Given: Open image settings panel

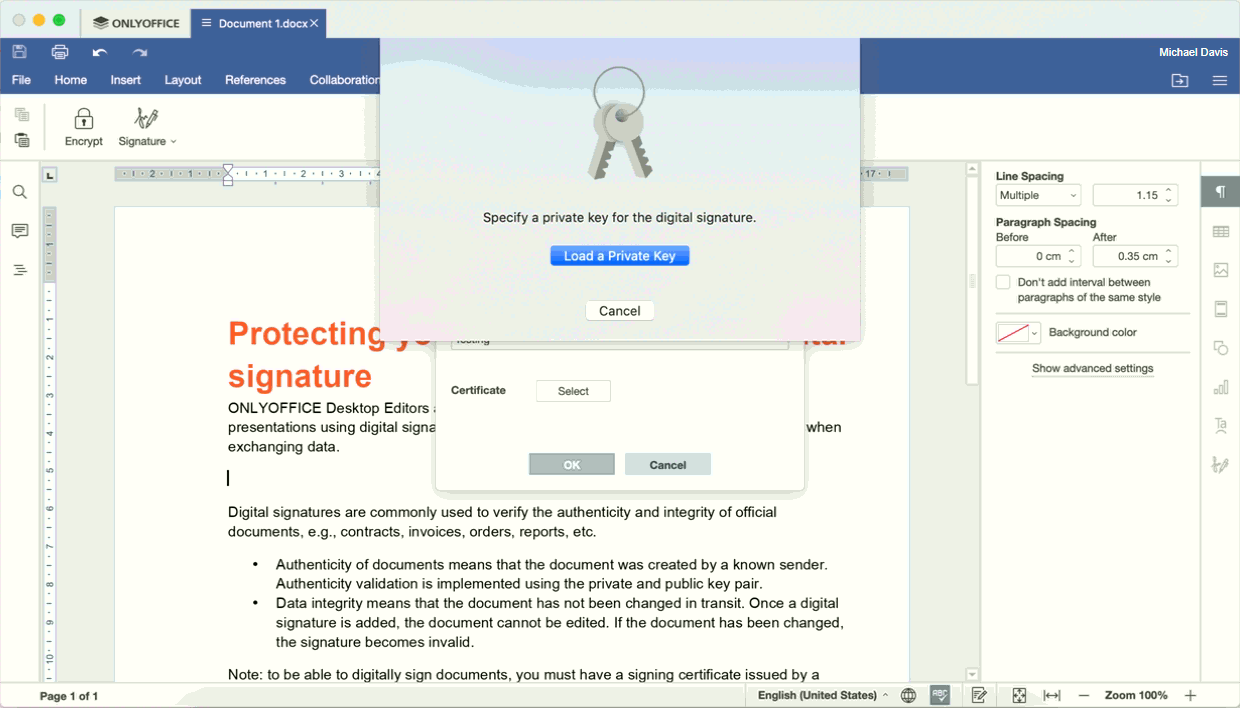Looking at the screenshot, I should (1219, 270).
